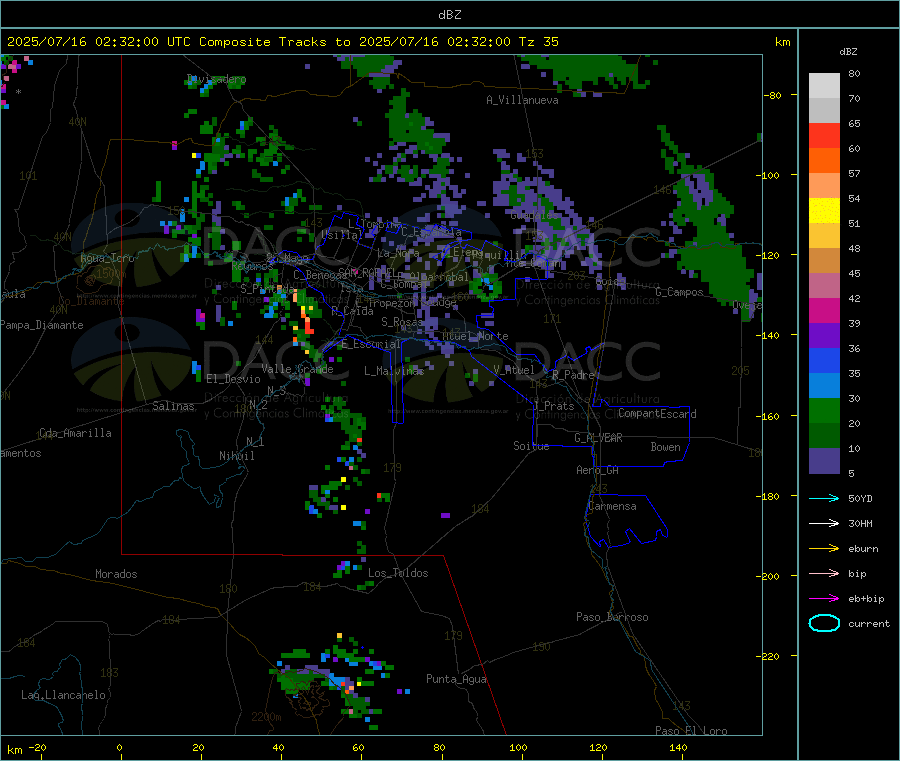
Task: Click the '140' tick on the bottom km axis
Action: tap(678, 747)
